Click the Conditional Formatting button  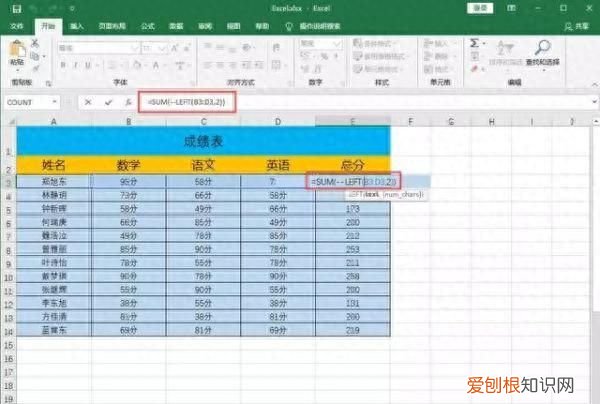click(376, 44)
